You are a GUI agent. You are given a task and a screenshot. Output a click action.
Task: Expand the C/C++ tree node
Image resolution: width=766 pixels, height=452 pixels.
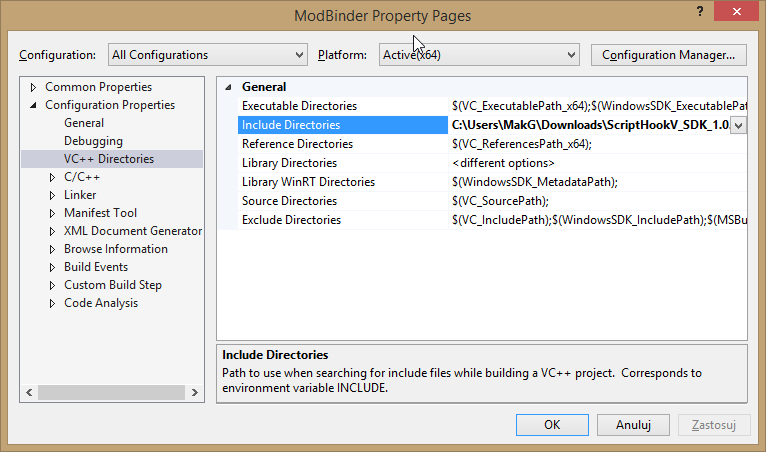[53, 177]
